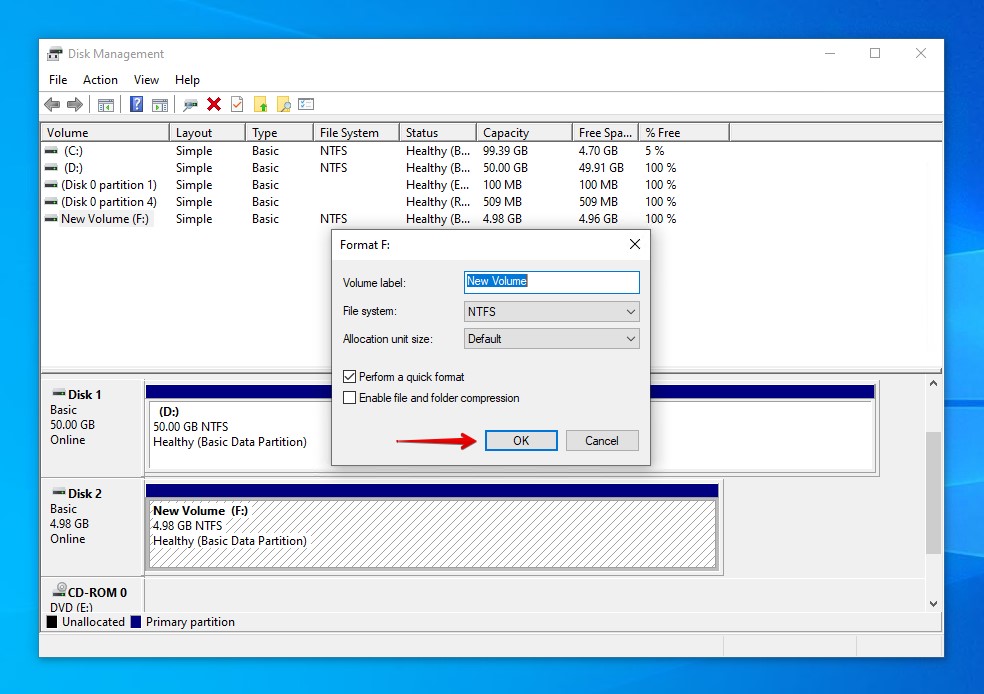Click the Show/Hide Console Tree icon
Viewport: 984px width, 694px height.
pos(105,104)
